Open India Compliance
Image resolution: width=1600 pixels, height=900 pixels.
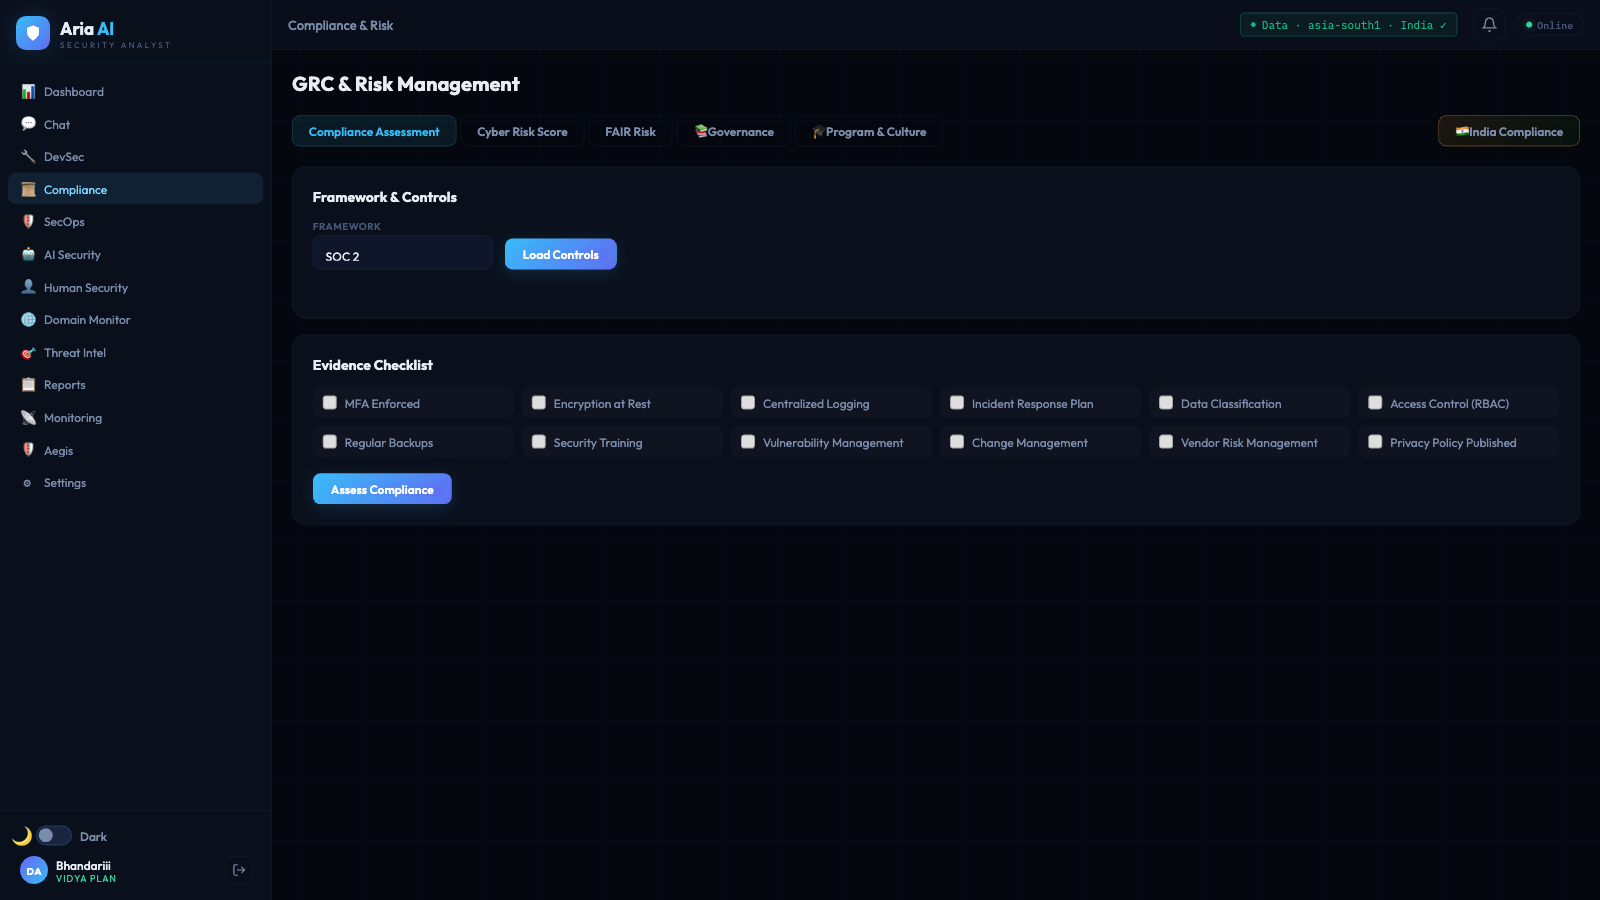(x=1509, y=131)
